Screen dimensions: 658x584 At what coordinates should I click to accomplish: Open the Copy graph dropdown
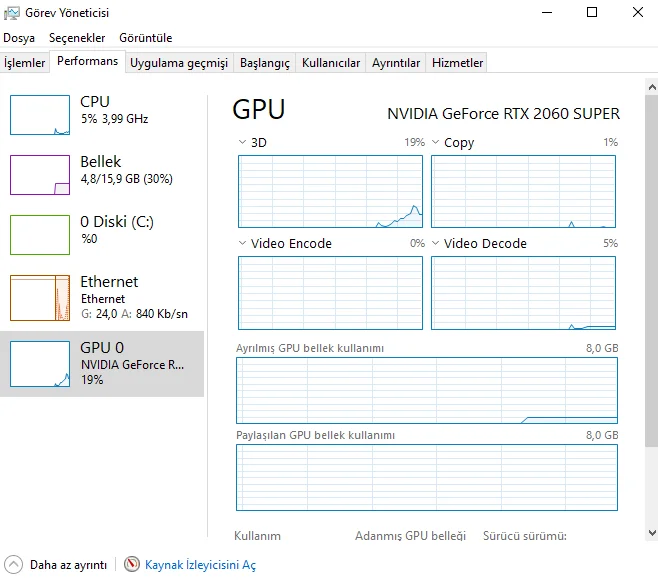click(435, 142)
